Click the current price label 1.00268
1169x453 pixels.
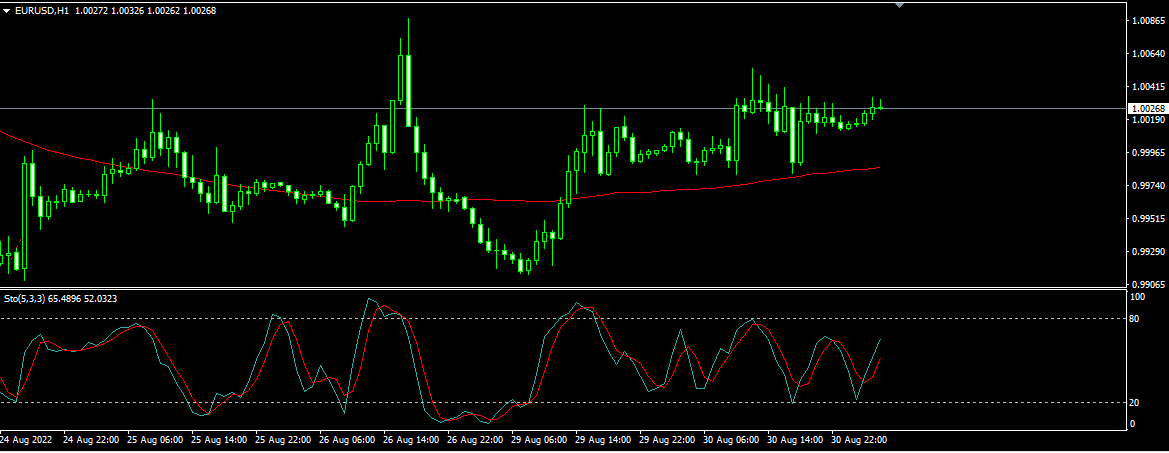1147,109
